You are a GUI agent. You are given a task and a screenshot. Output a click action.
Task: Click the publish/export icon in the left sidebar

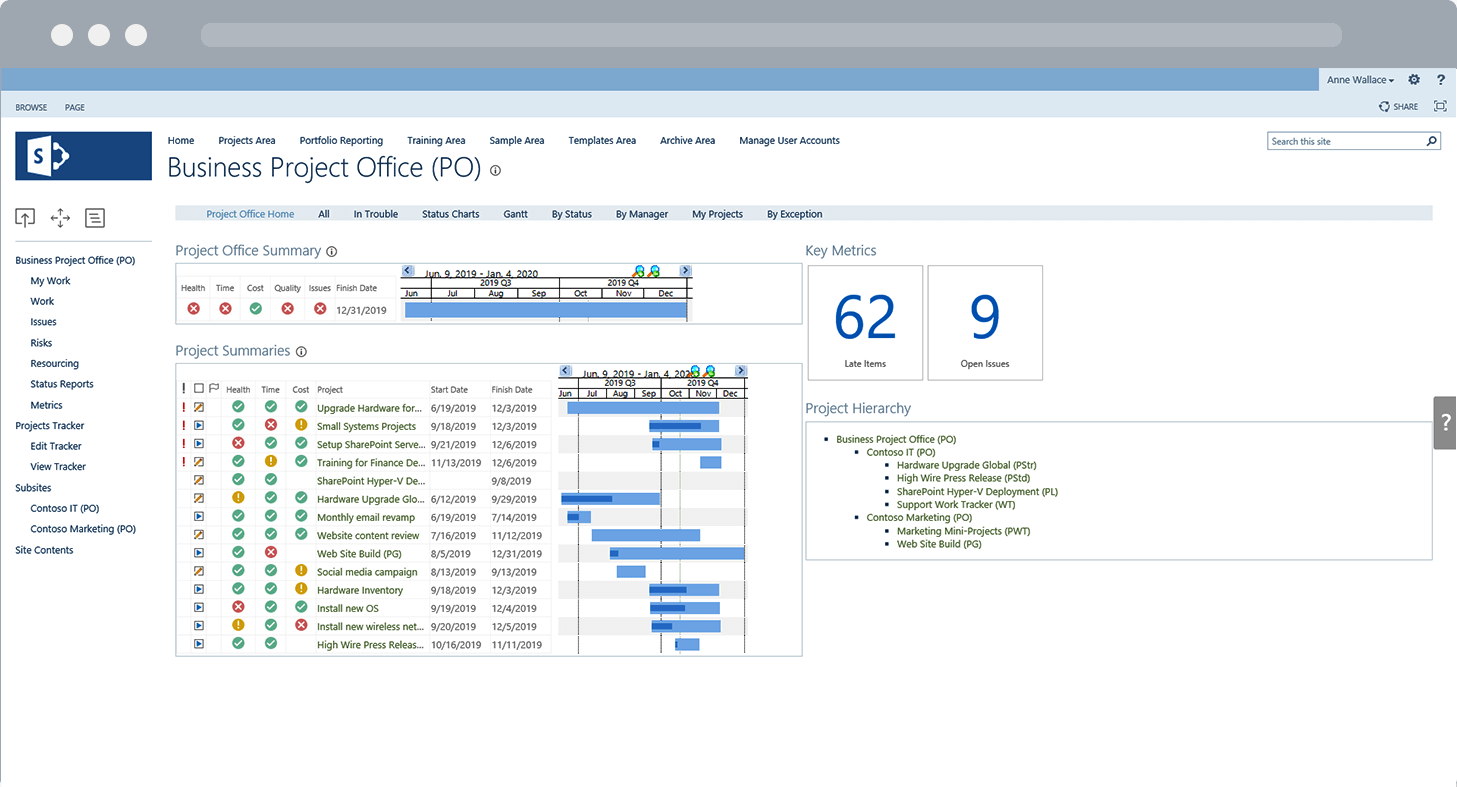point(25,218)
